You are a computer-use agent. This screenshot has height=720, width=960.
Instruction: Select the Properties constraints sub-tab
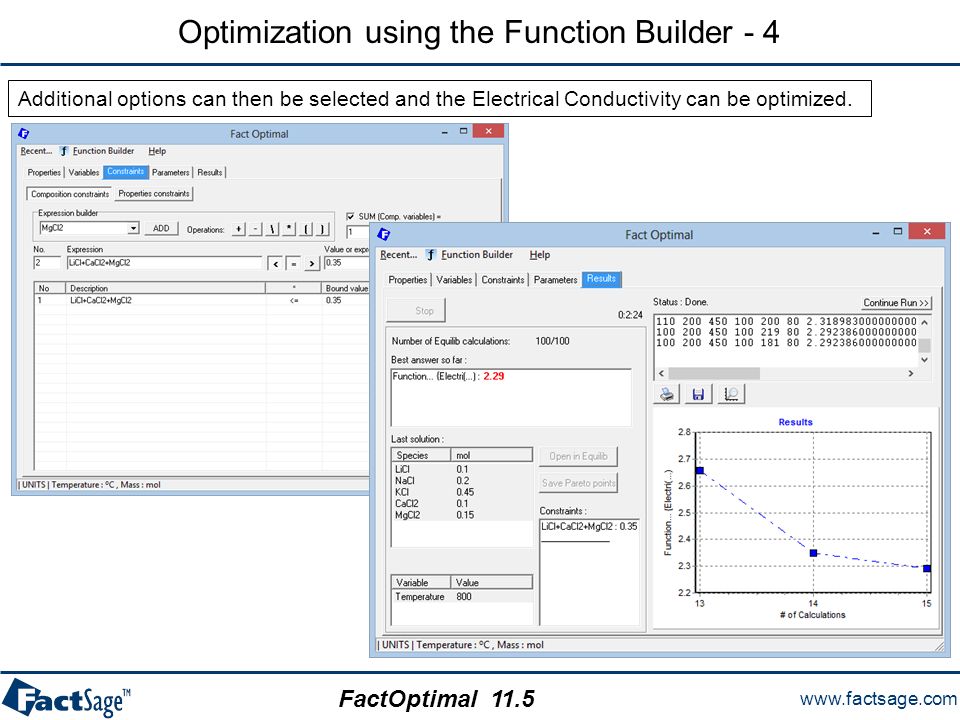click(x=154, y=193)
